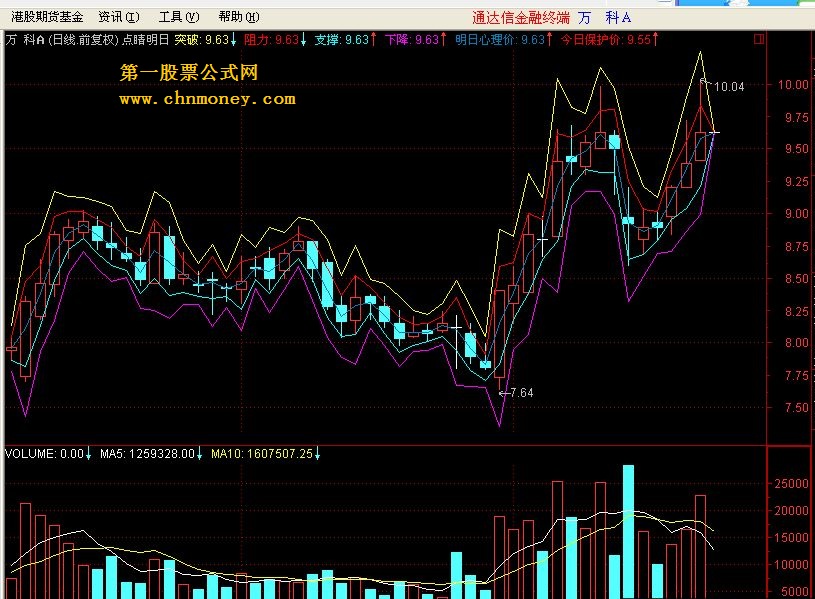Click the MA10: 1607507.25 label
Screen dimensions: 815x599
(x=266, y=454)
